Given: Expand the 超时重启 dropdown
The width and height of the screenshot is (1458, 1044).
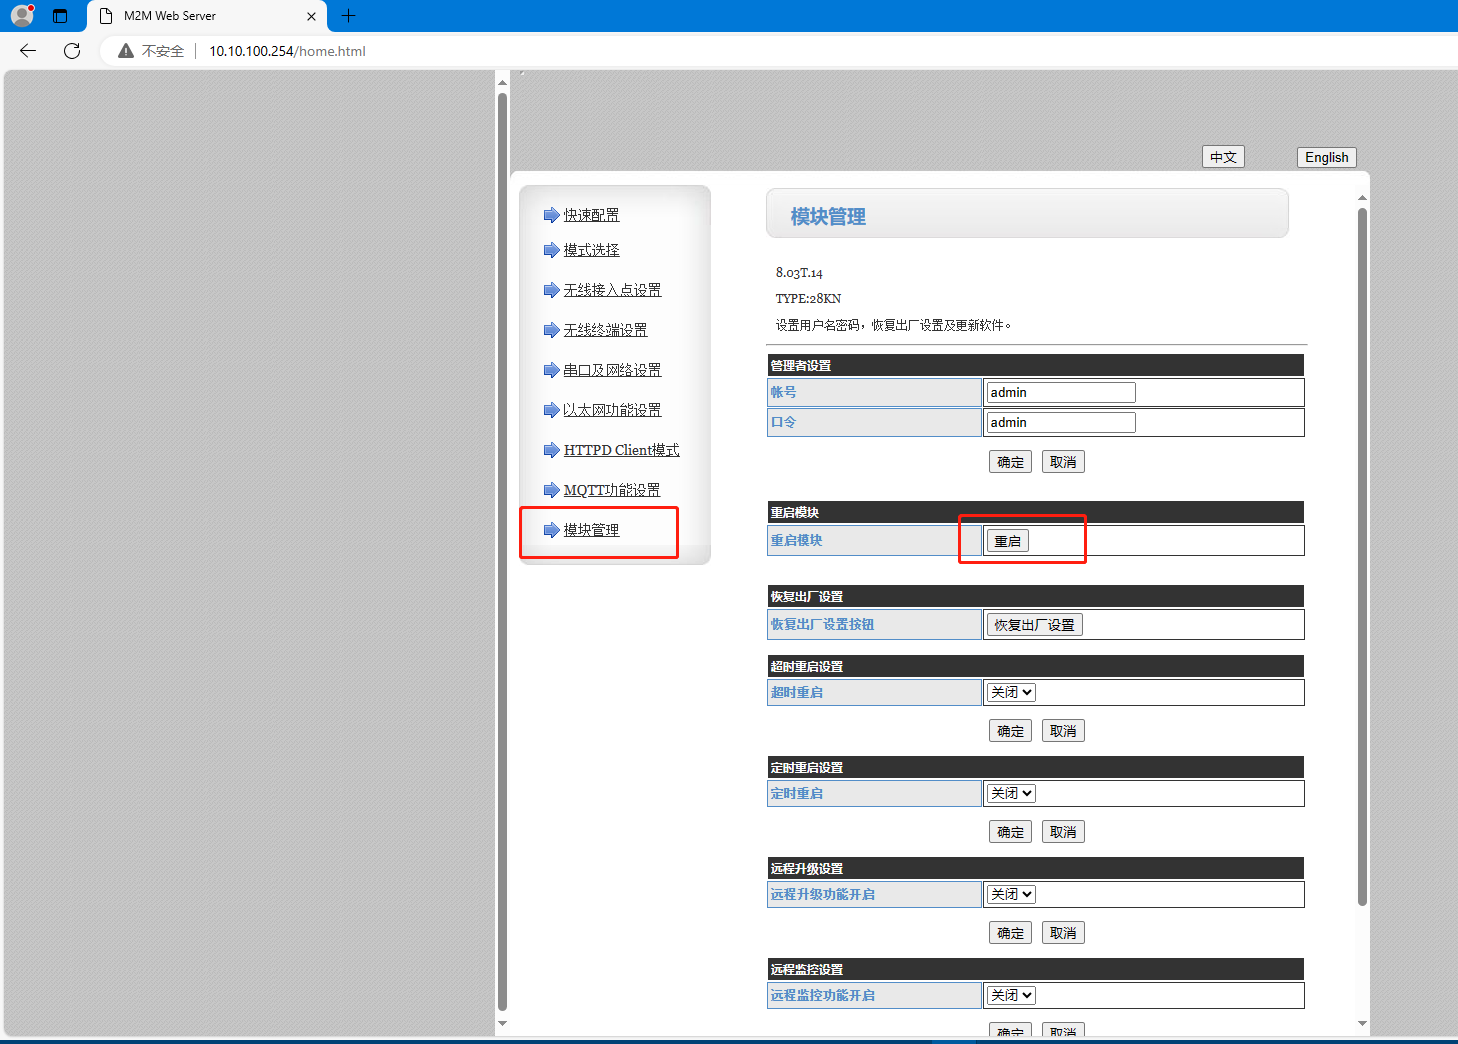Looking at the screenshot, I should pos(1011,692).
